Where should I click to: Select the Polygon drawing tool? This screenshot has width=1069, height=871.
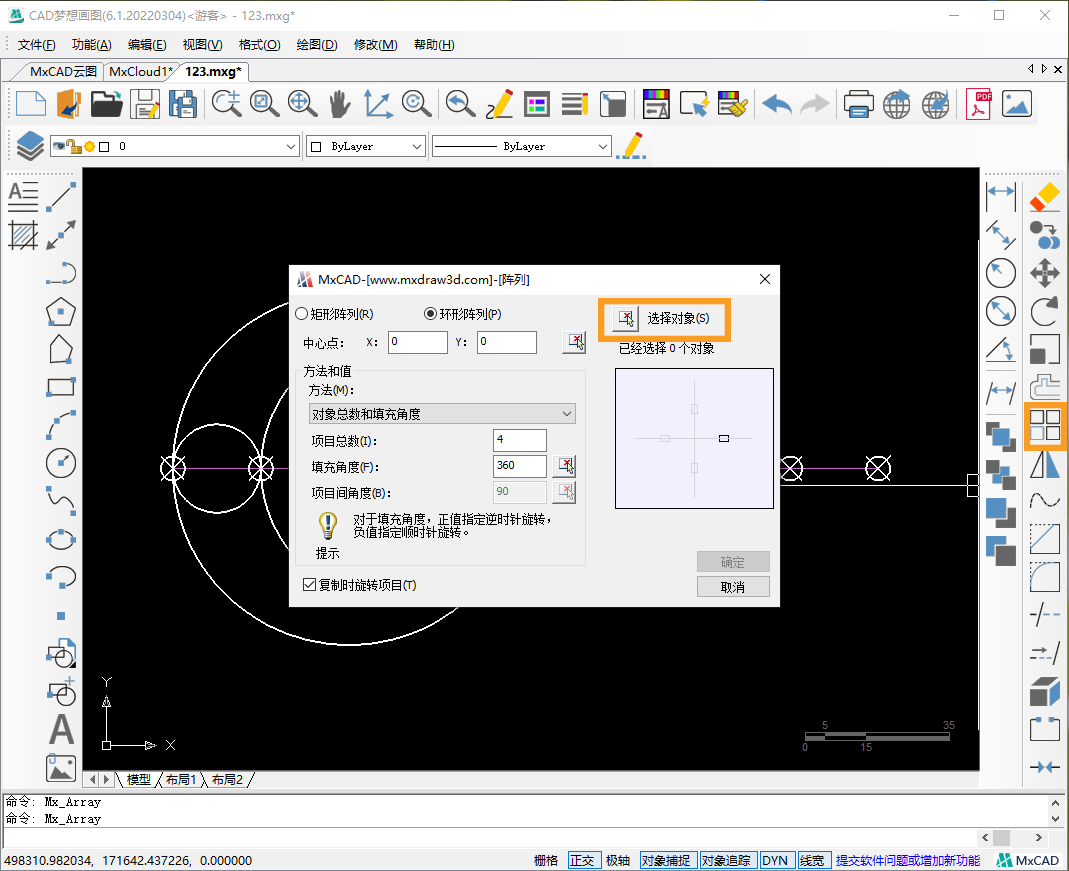(61, 312)
